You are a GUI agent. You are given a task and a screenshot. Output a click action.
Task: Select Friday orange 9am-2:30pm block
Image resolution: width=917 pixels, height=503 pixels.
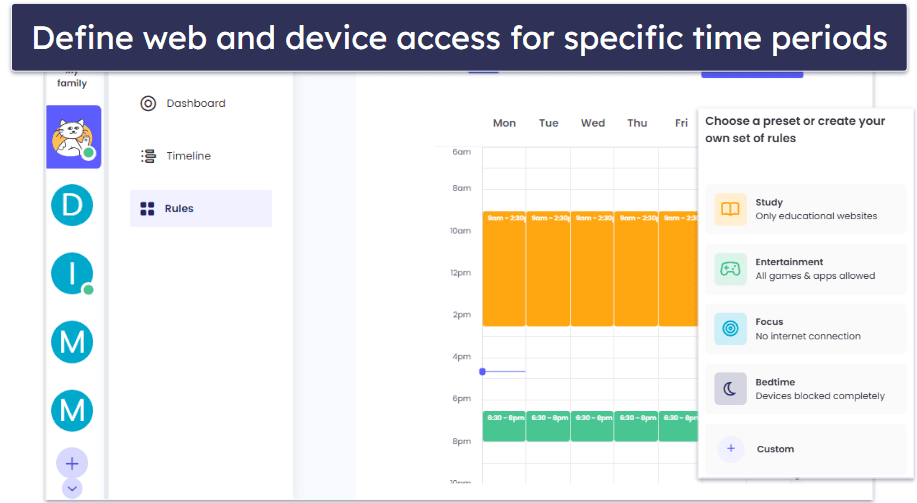click(678, 268)
